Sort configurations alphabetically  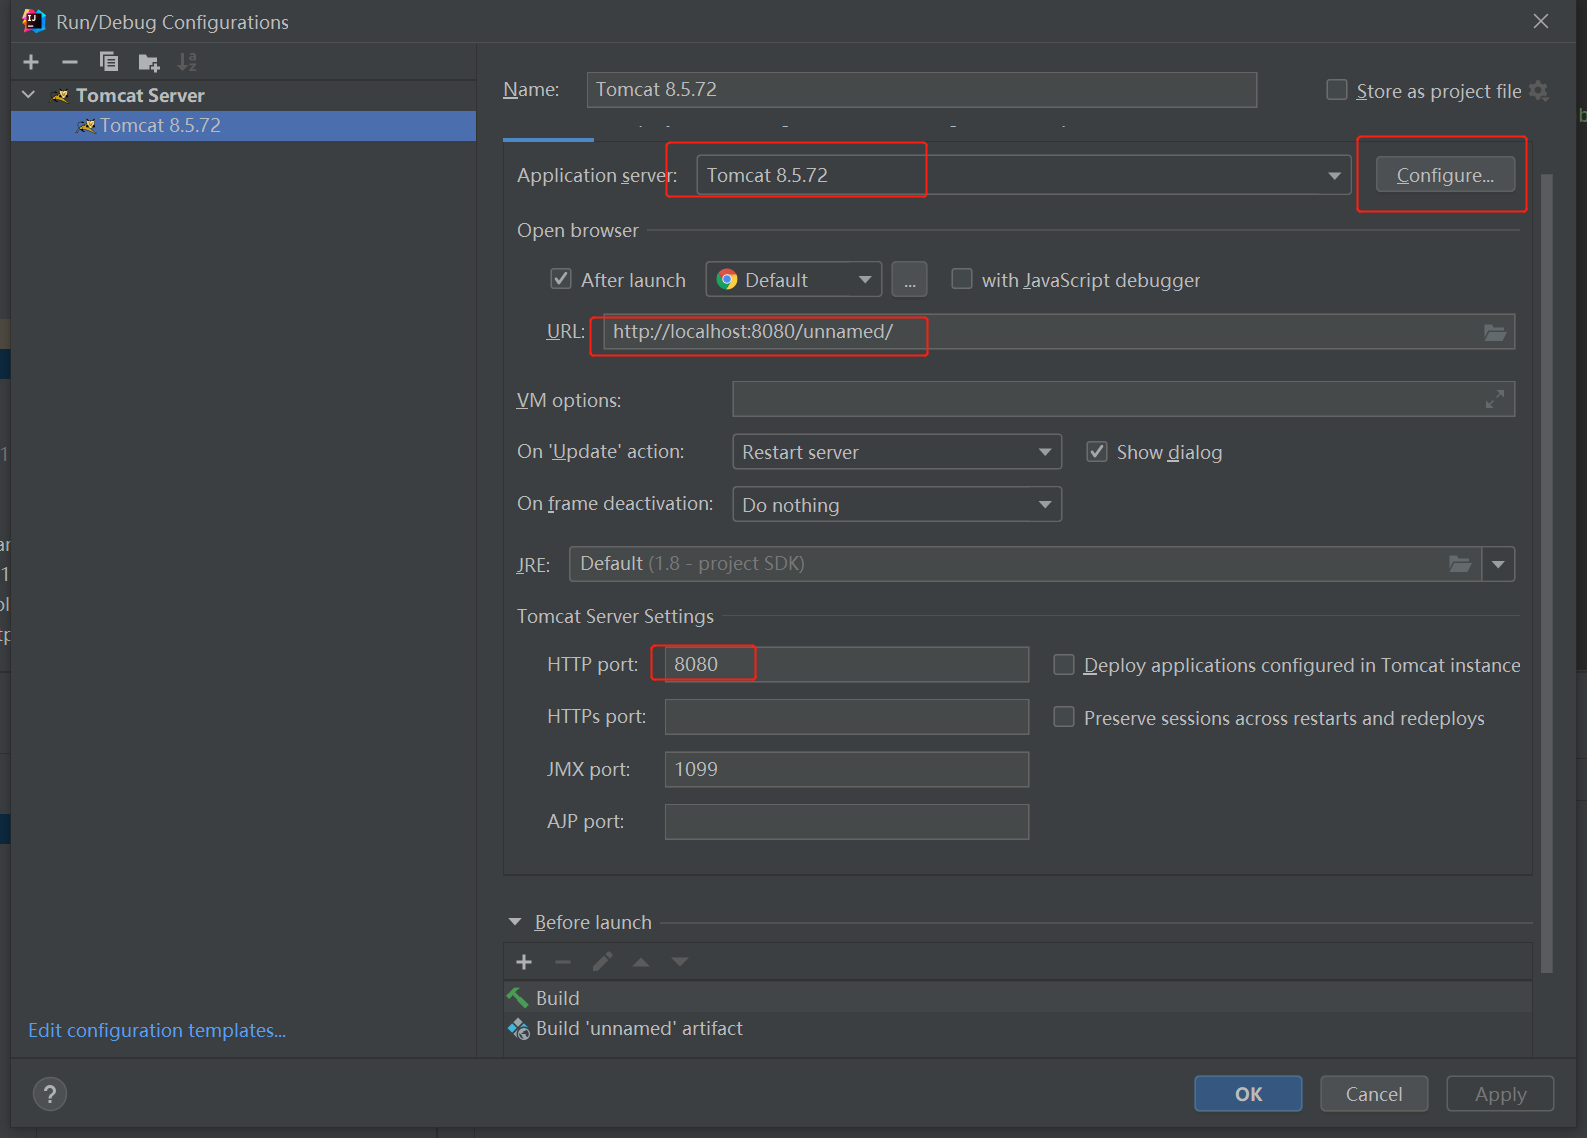(187, 62)
